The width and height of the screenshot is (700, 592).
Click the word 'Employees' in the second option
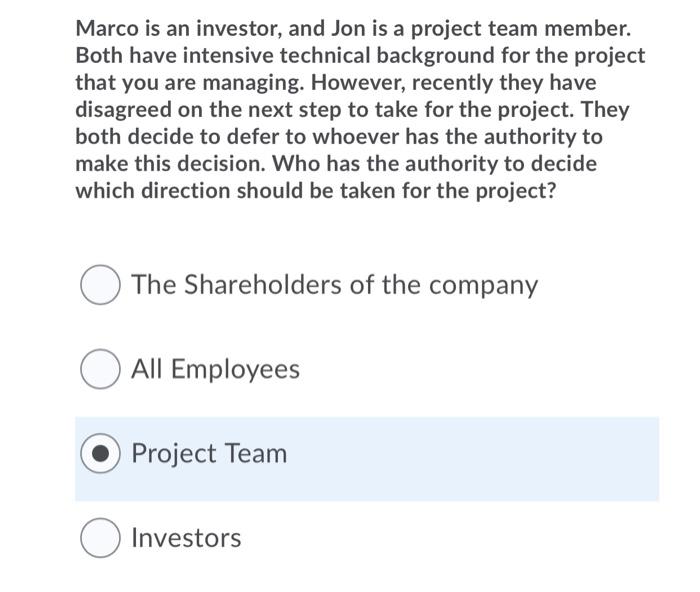235,370
